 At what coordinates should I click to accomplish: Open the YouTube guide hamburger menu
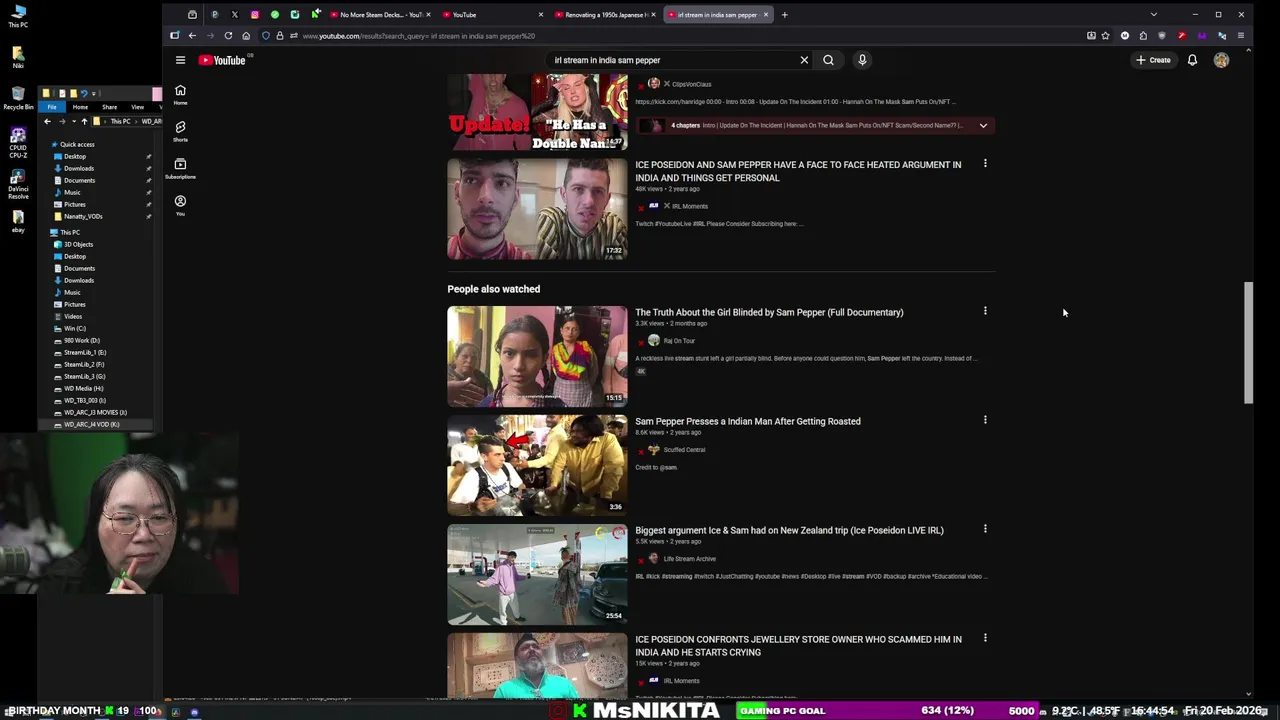pyautogui.click(x=180, y=60)
